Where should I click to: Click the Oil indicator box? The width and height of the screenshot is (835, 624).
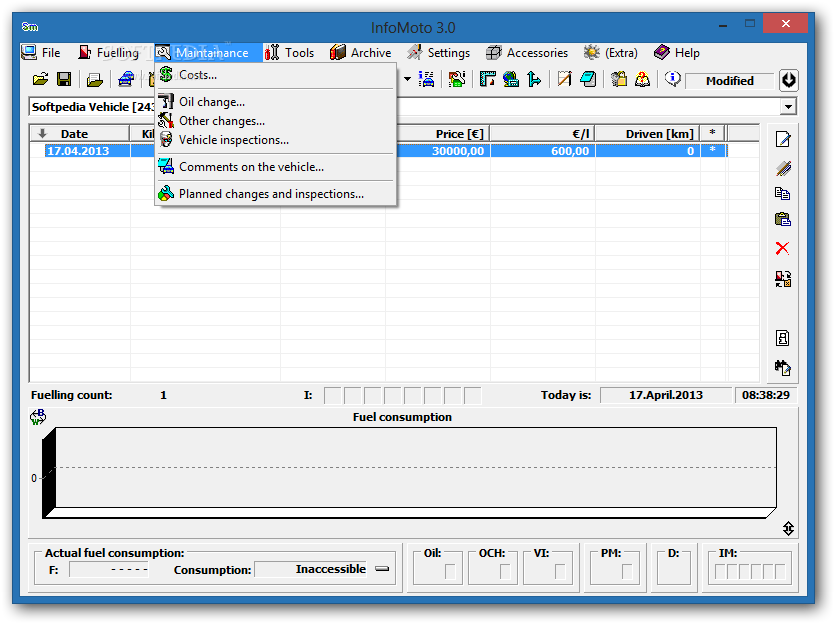point(450,571)
